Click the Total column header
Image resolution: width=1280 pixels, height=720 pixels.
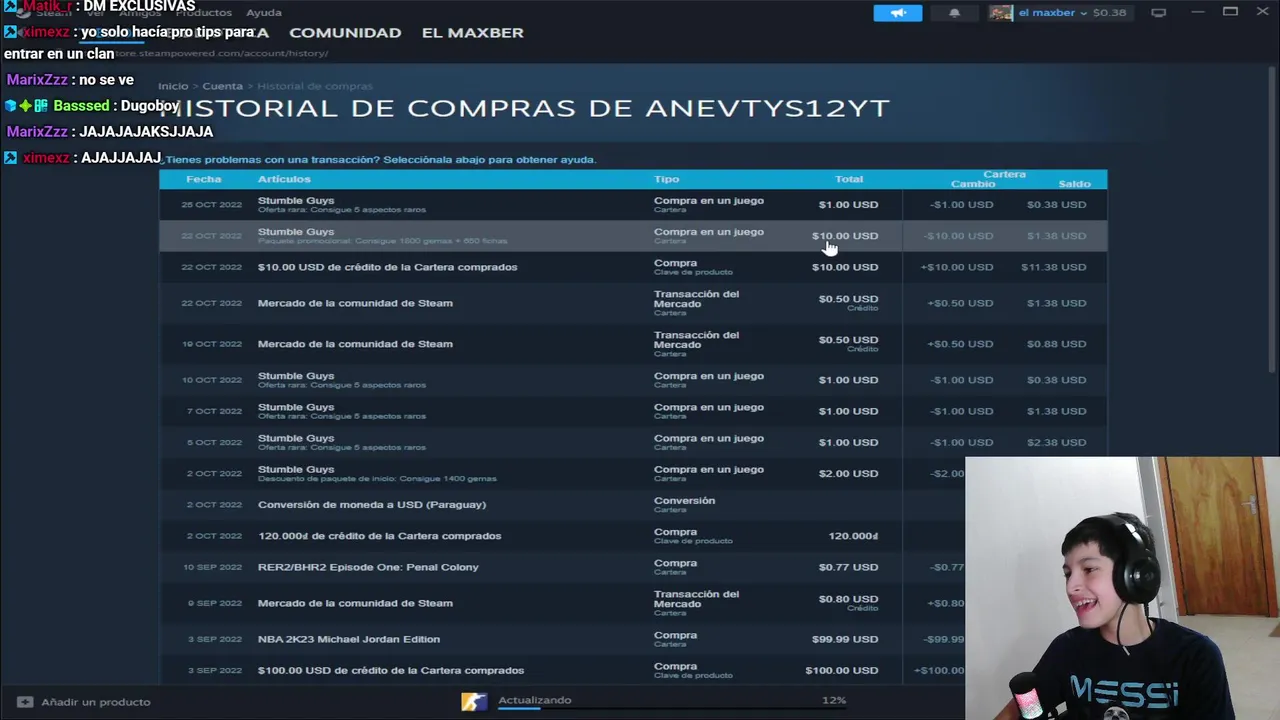pyautogui.click(x=849, y=179)
